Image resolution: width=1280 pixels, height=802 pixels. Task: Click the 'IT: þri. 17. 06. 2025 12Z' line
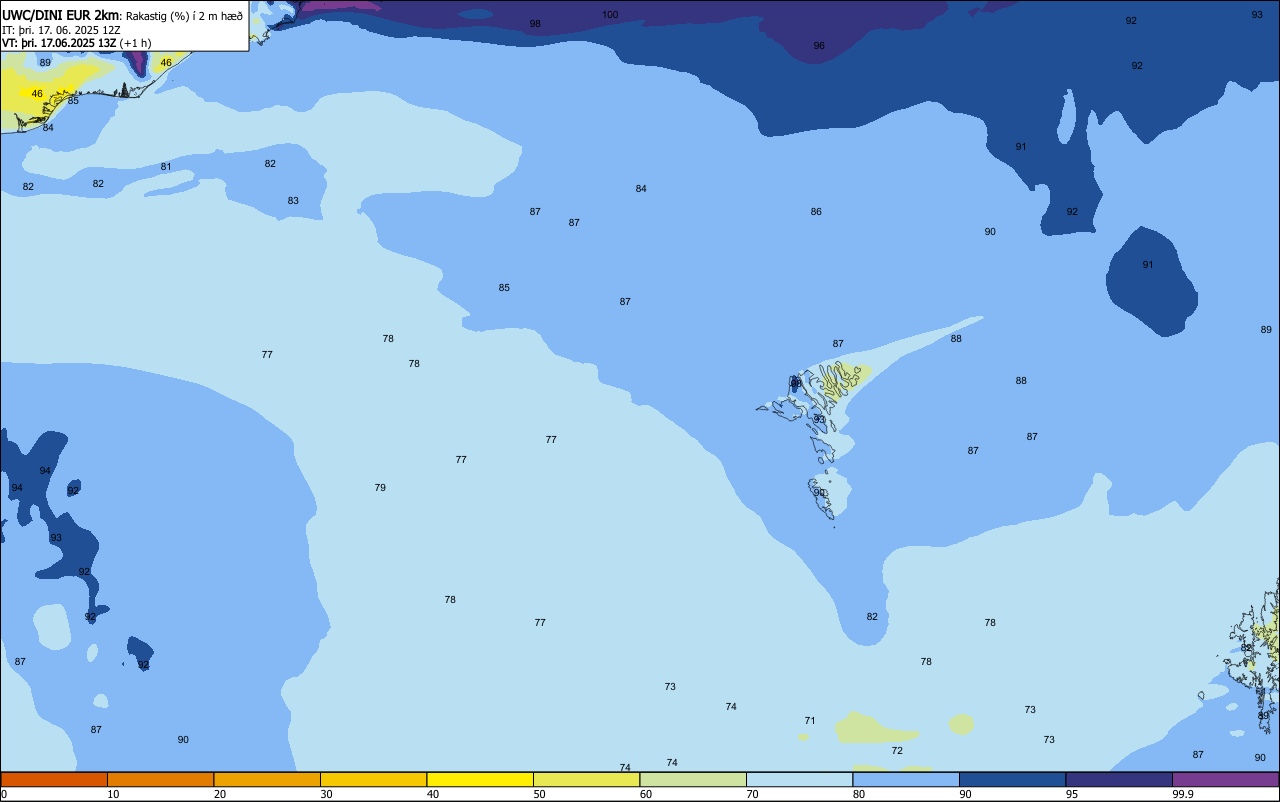click(61, 30)
